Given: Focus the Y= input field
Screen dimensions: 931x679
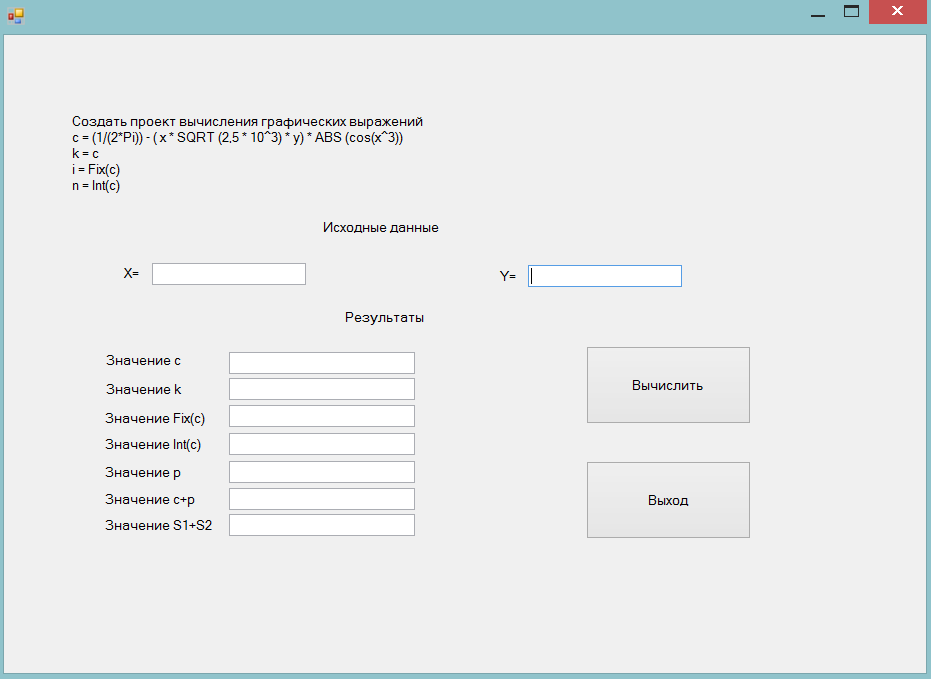Looking at the screenshot, I should point(604,276).
